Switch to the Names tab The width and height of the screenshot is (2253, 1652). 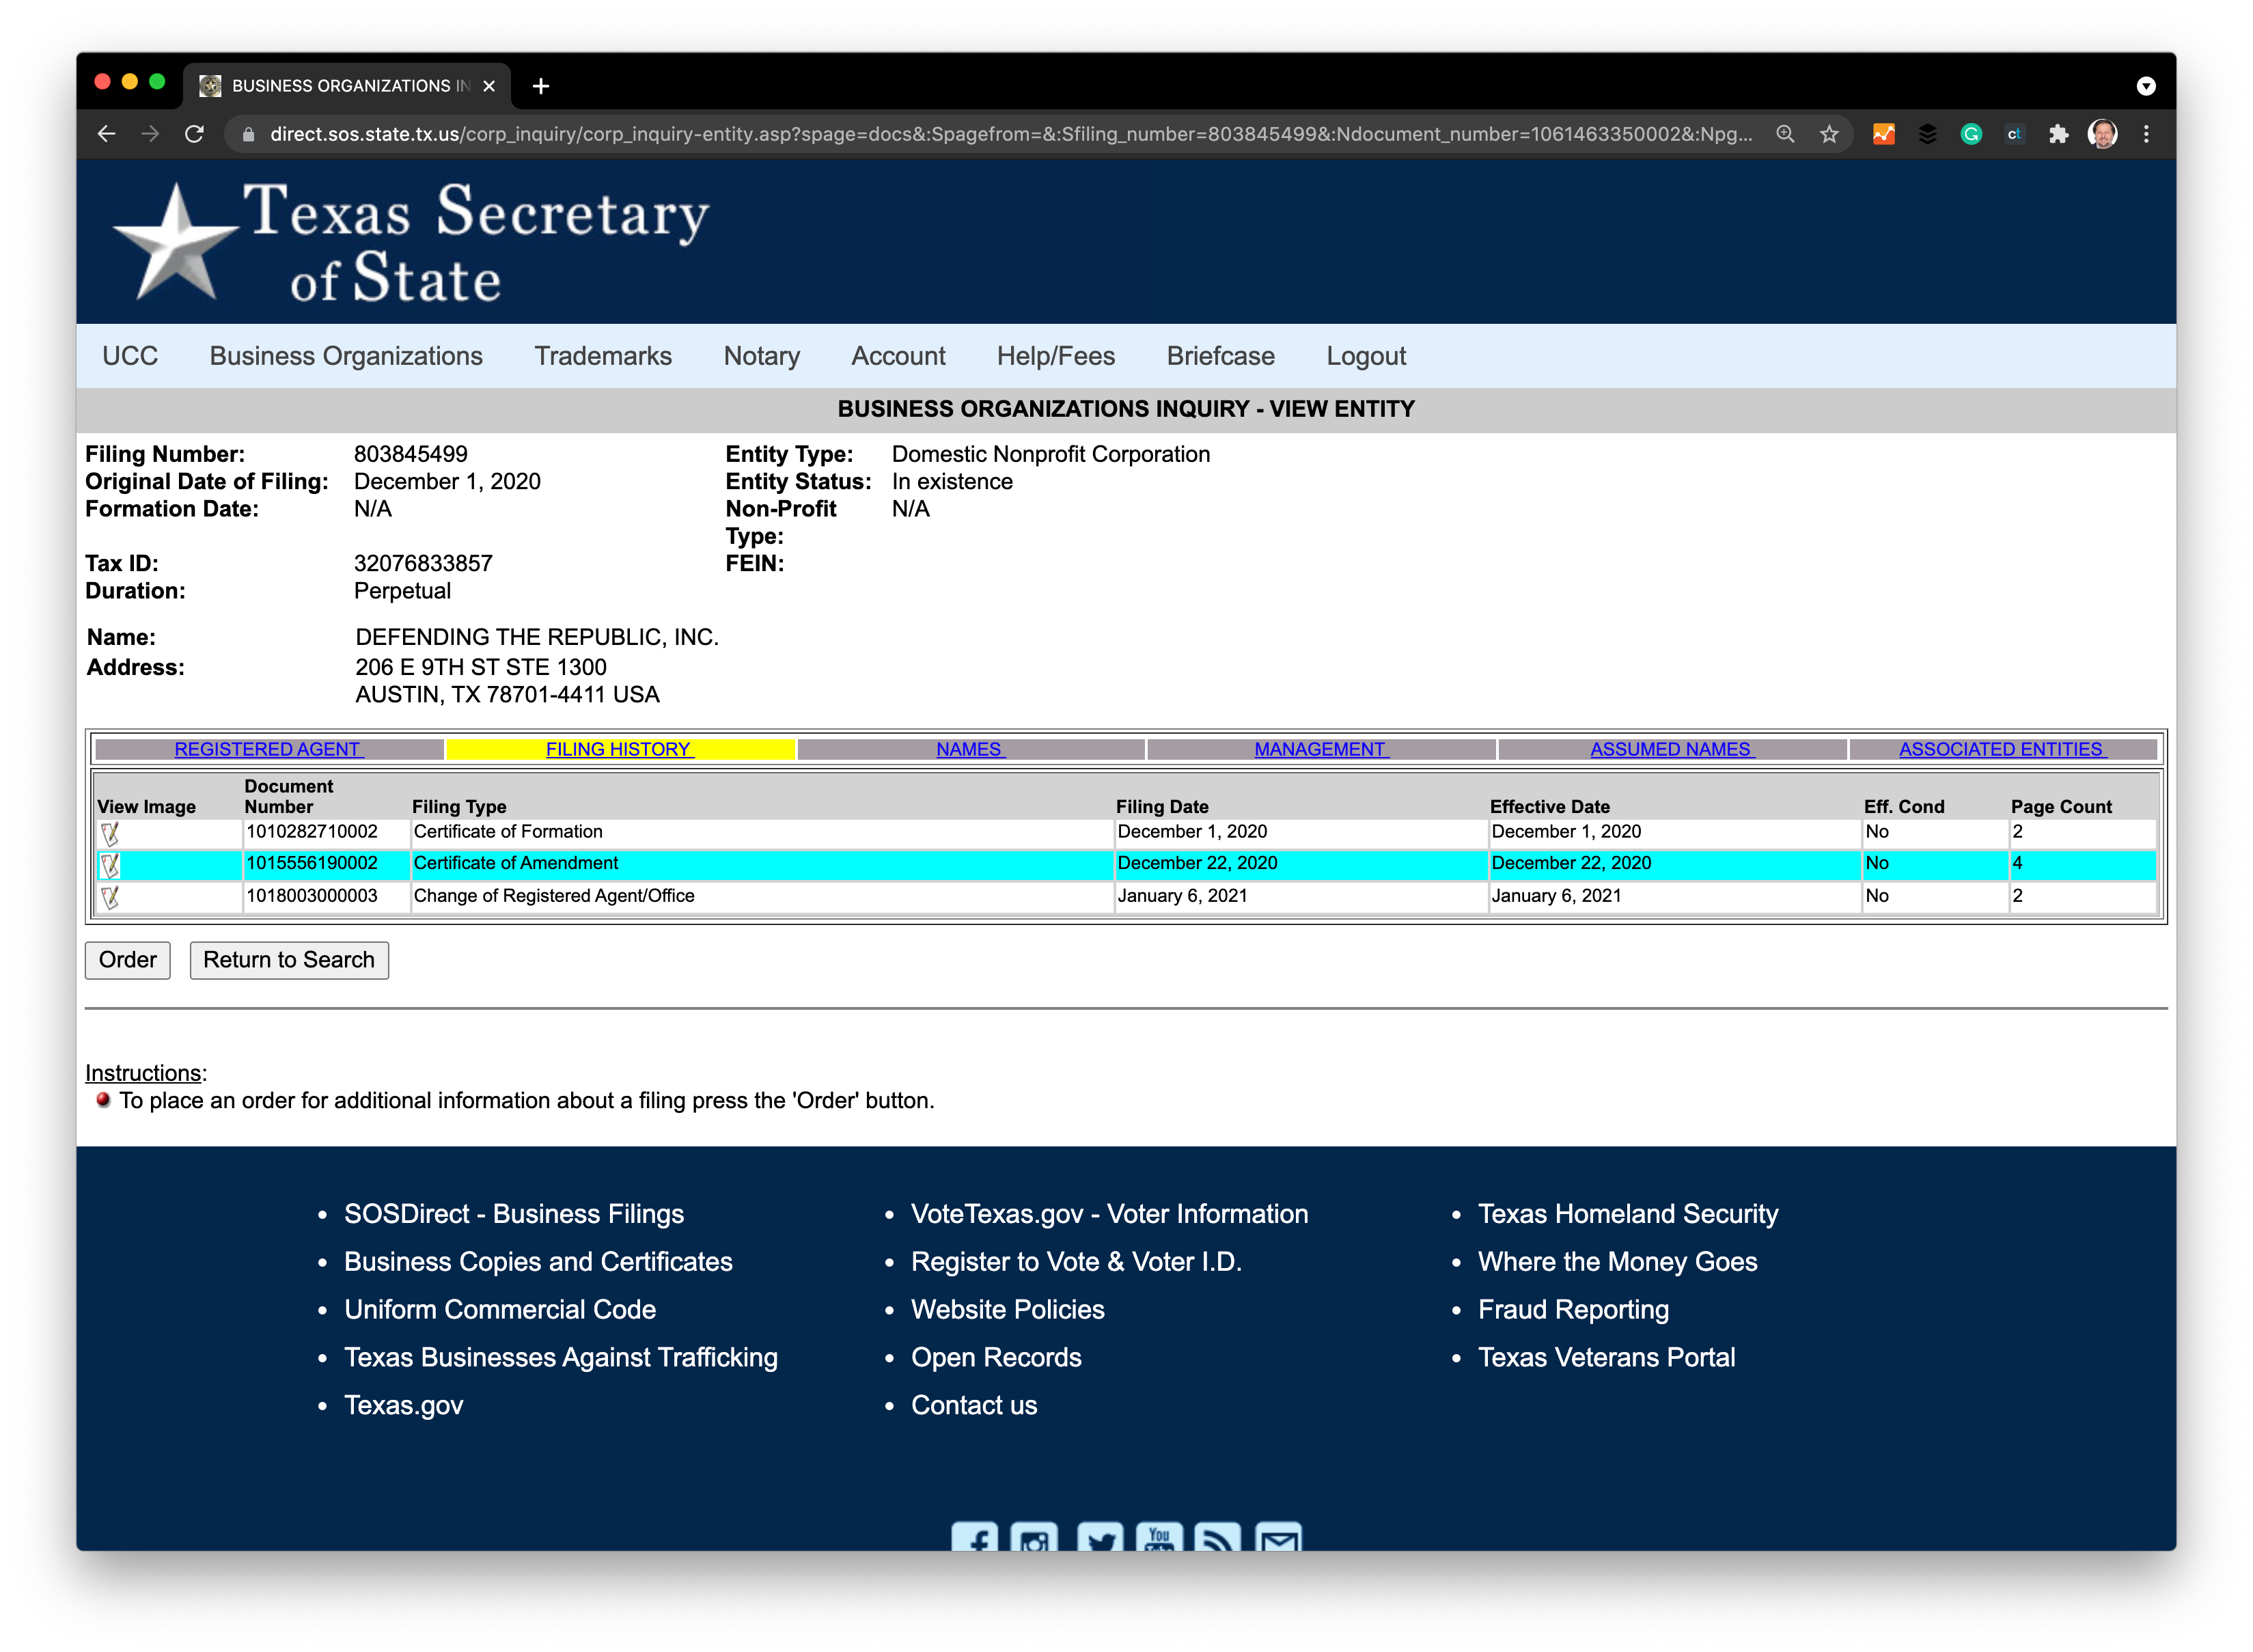tap(971, 749)
